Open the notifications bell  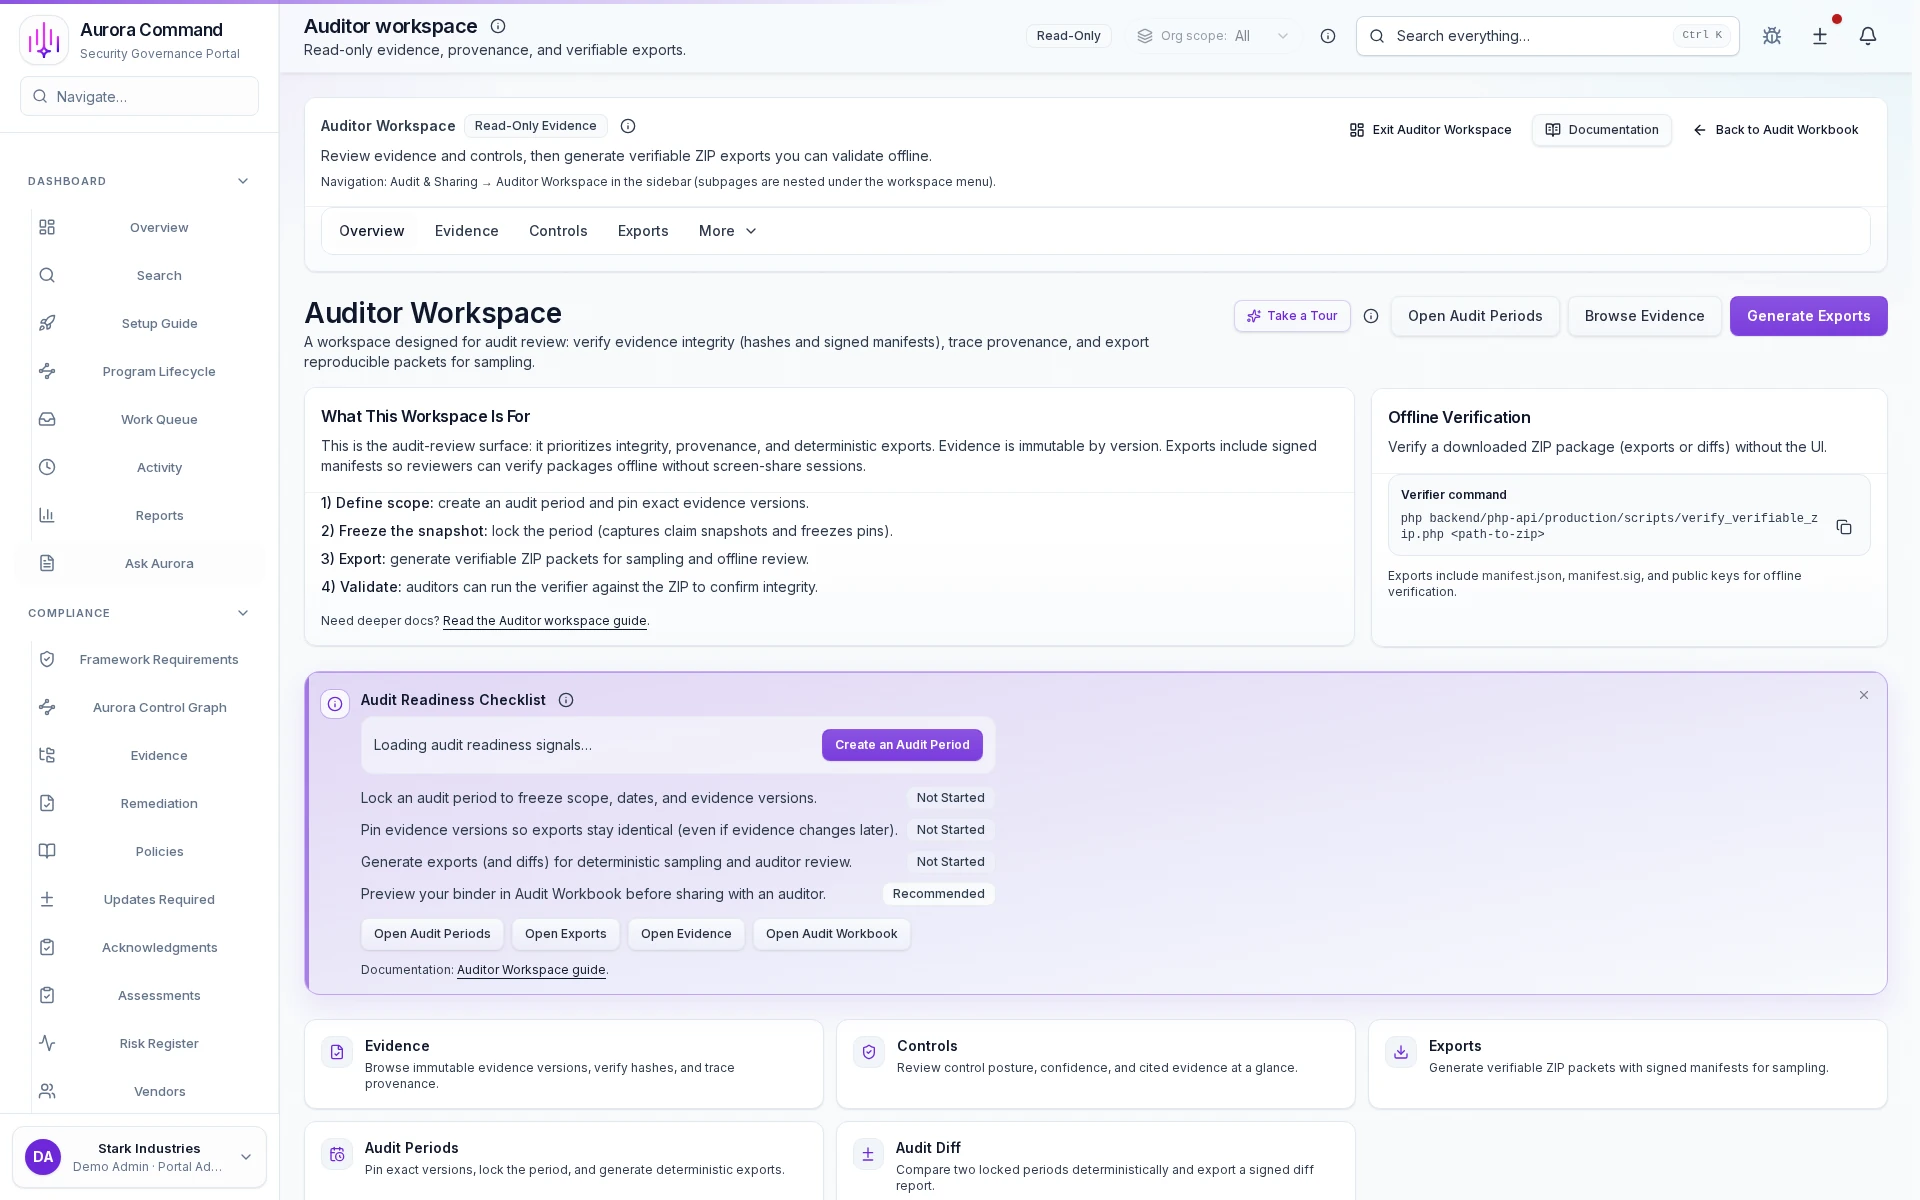1868,36
